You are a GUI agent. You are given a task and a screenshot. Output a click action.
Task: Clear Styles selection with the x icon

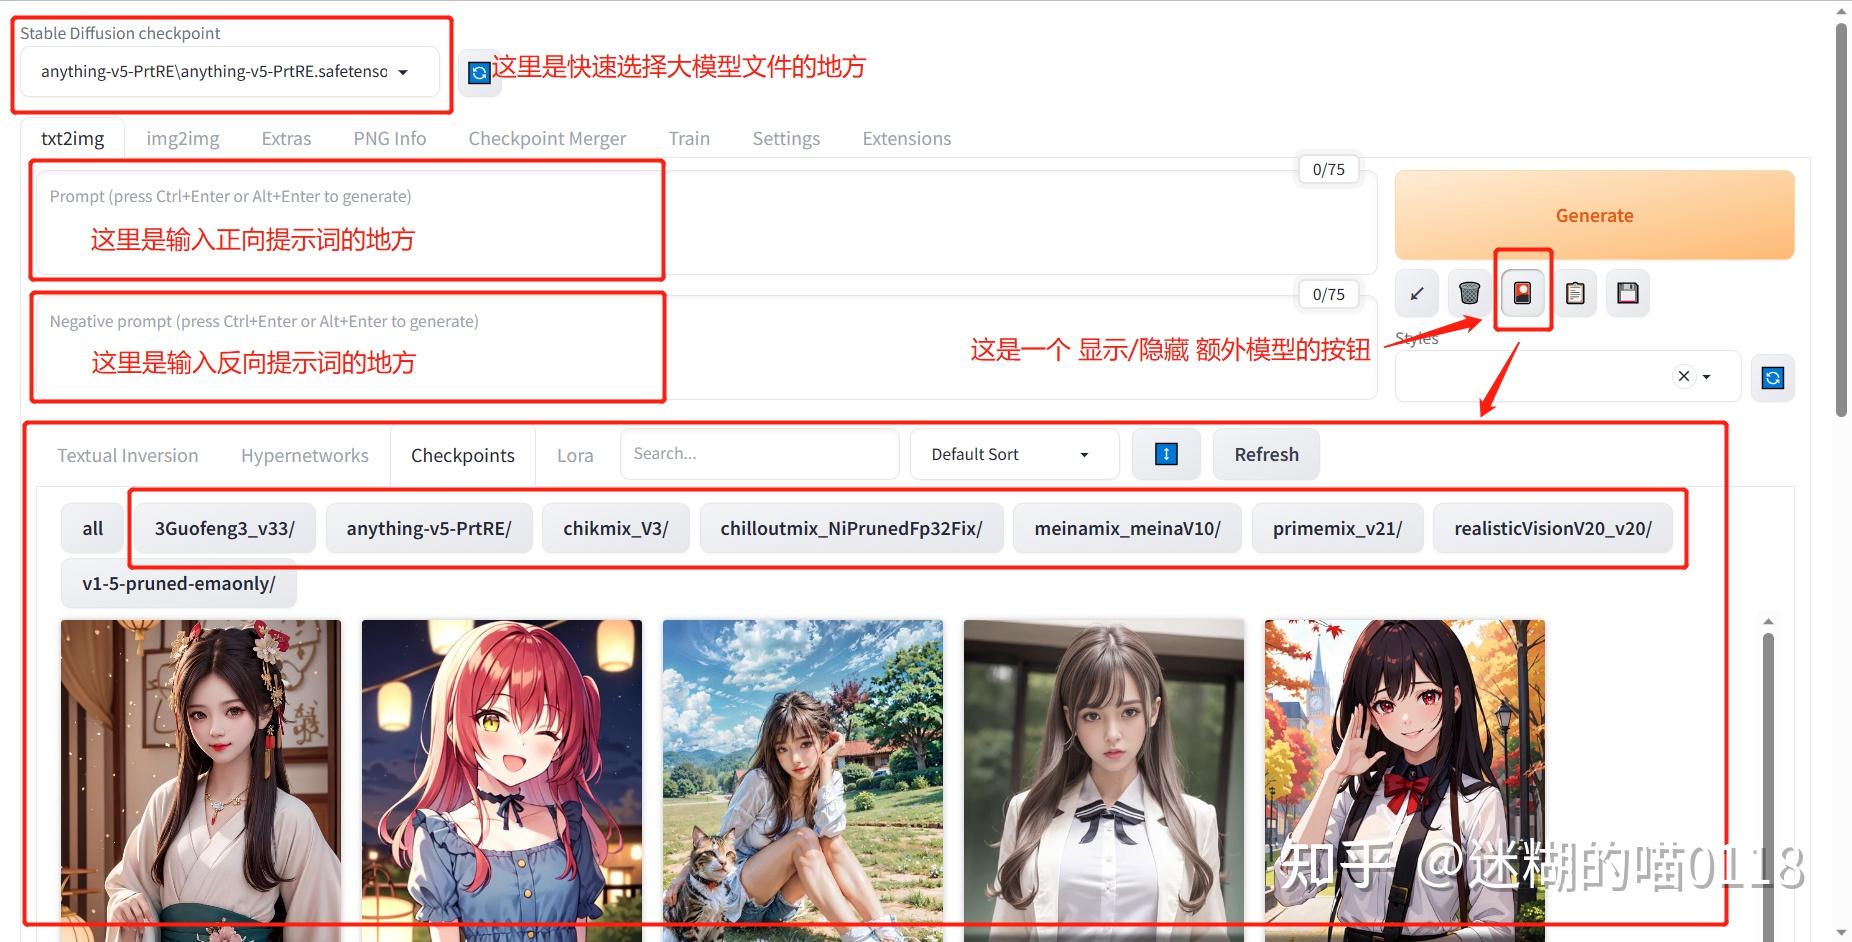(1683, 376)
